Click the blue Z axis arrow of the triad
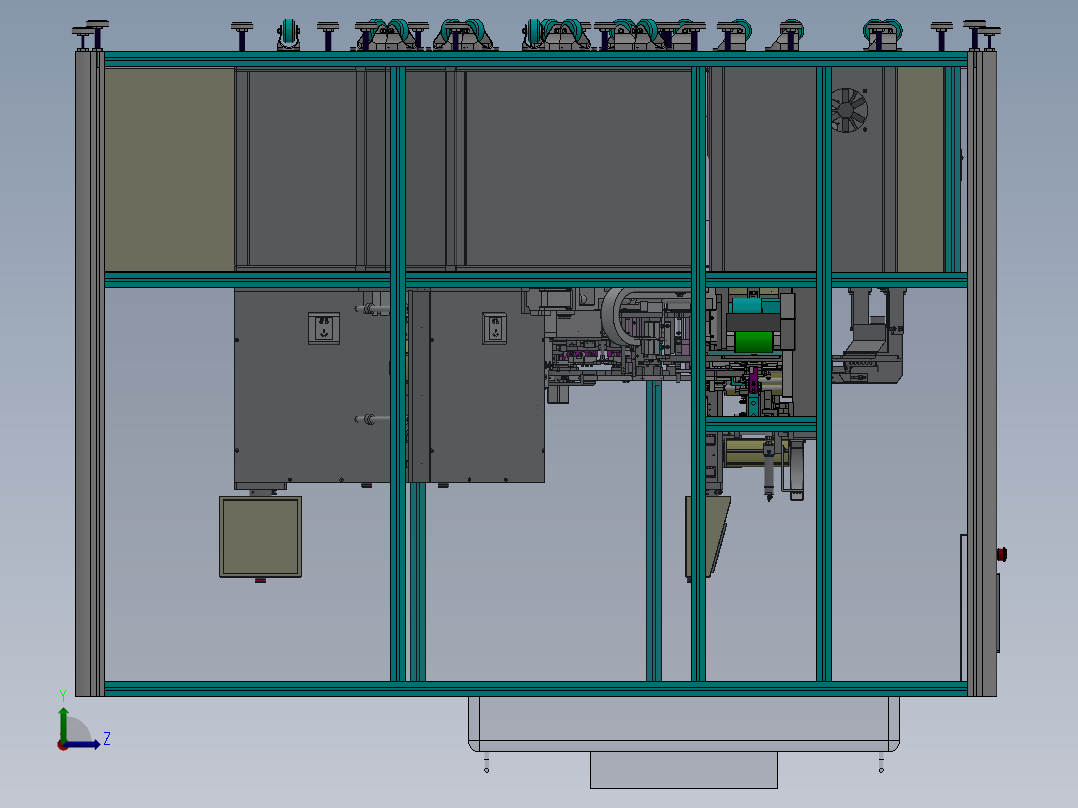The height and width of the screenshot is (808, 1078). click(x=83, y=743)
